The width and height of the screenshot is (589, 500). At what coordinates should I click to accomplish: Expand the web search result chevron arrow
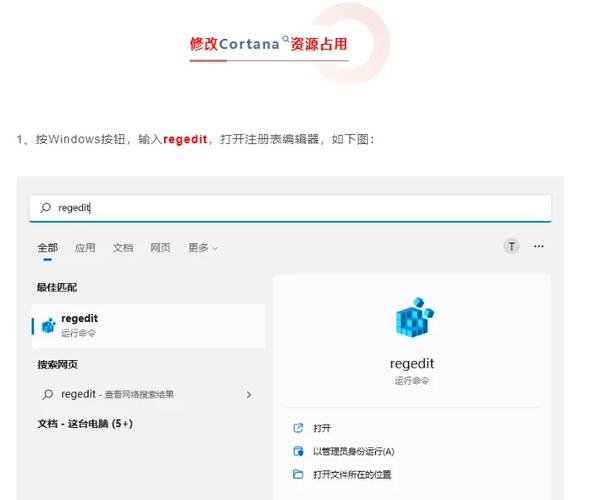pos(249,395)
